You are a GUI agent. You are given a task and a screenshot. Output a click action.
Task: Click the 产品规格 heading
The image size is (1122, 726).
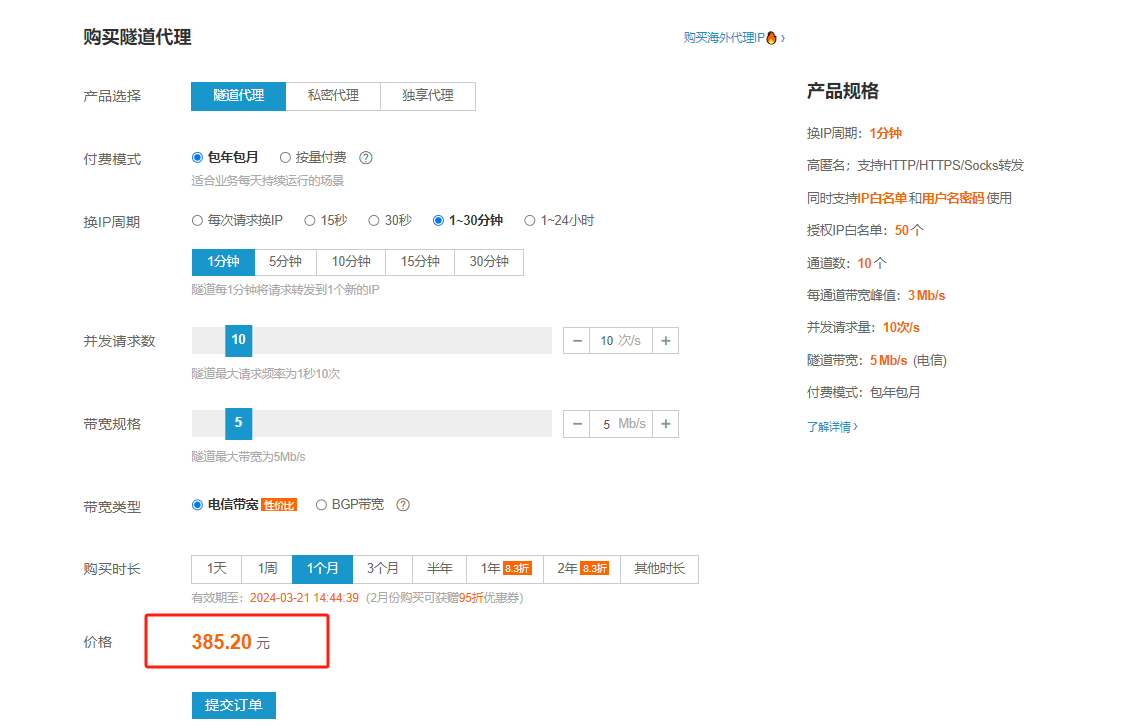[843, 91]
